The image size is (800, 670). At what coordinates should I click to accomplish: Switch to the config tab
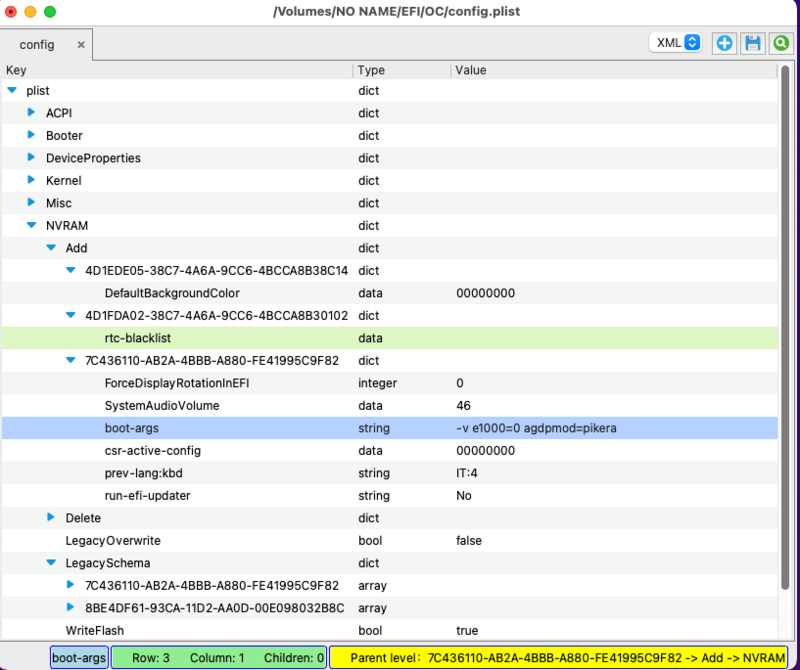point(37,45)
